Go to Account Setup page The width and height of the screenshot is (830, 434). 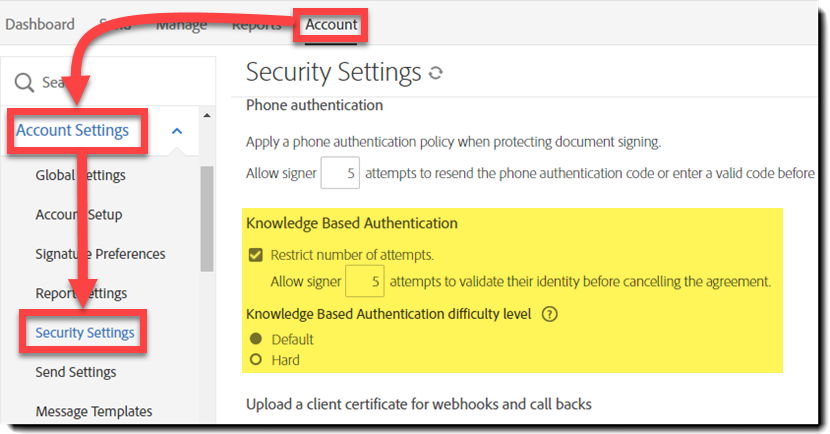79,215
